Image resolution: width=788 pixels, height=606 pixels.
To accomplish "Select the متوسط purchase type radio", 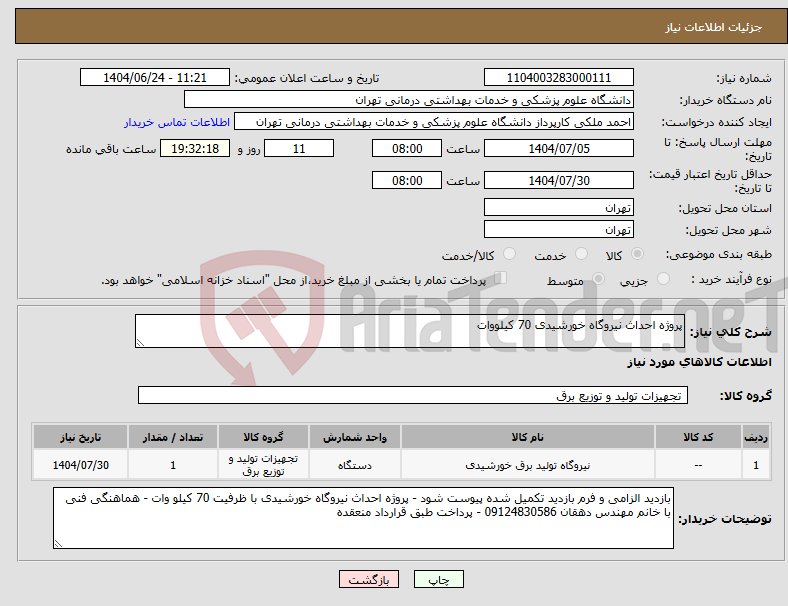I will coord(598,279).
